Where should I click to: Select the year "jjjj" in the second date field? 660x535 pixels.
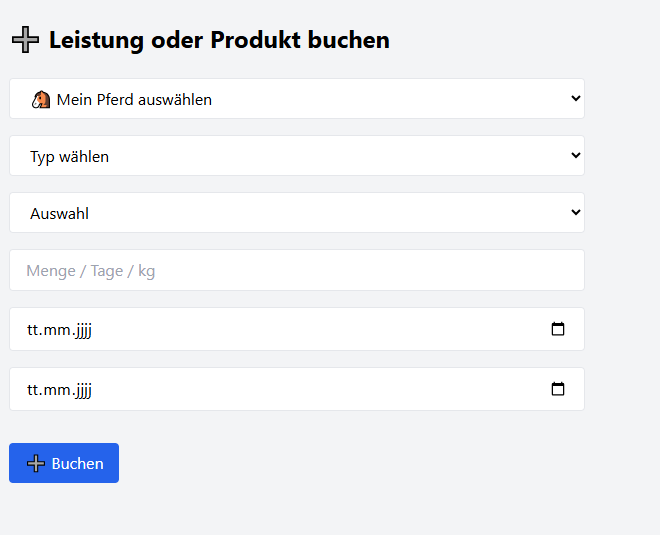(x=82, y=389)
